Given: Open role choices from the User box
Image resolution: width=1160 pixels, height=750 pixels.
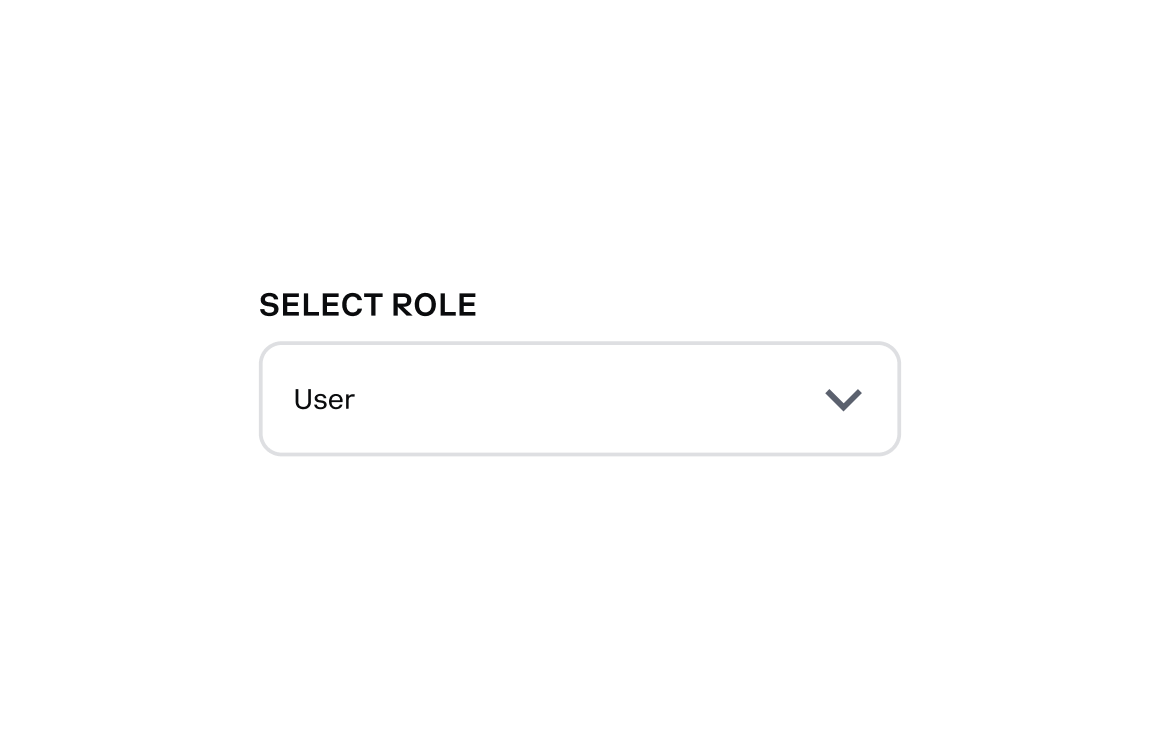Looking at the screenshot, I should (x=579, y=399).
